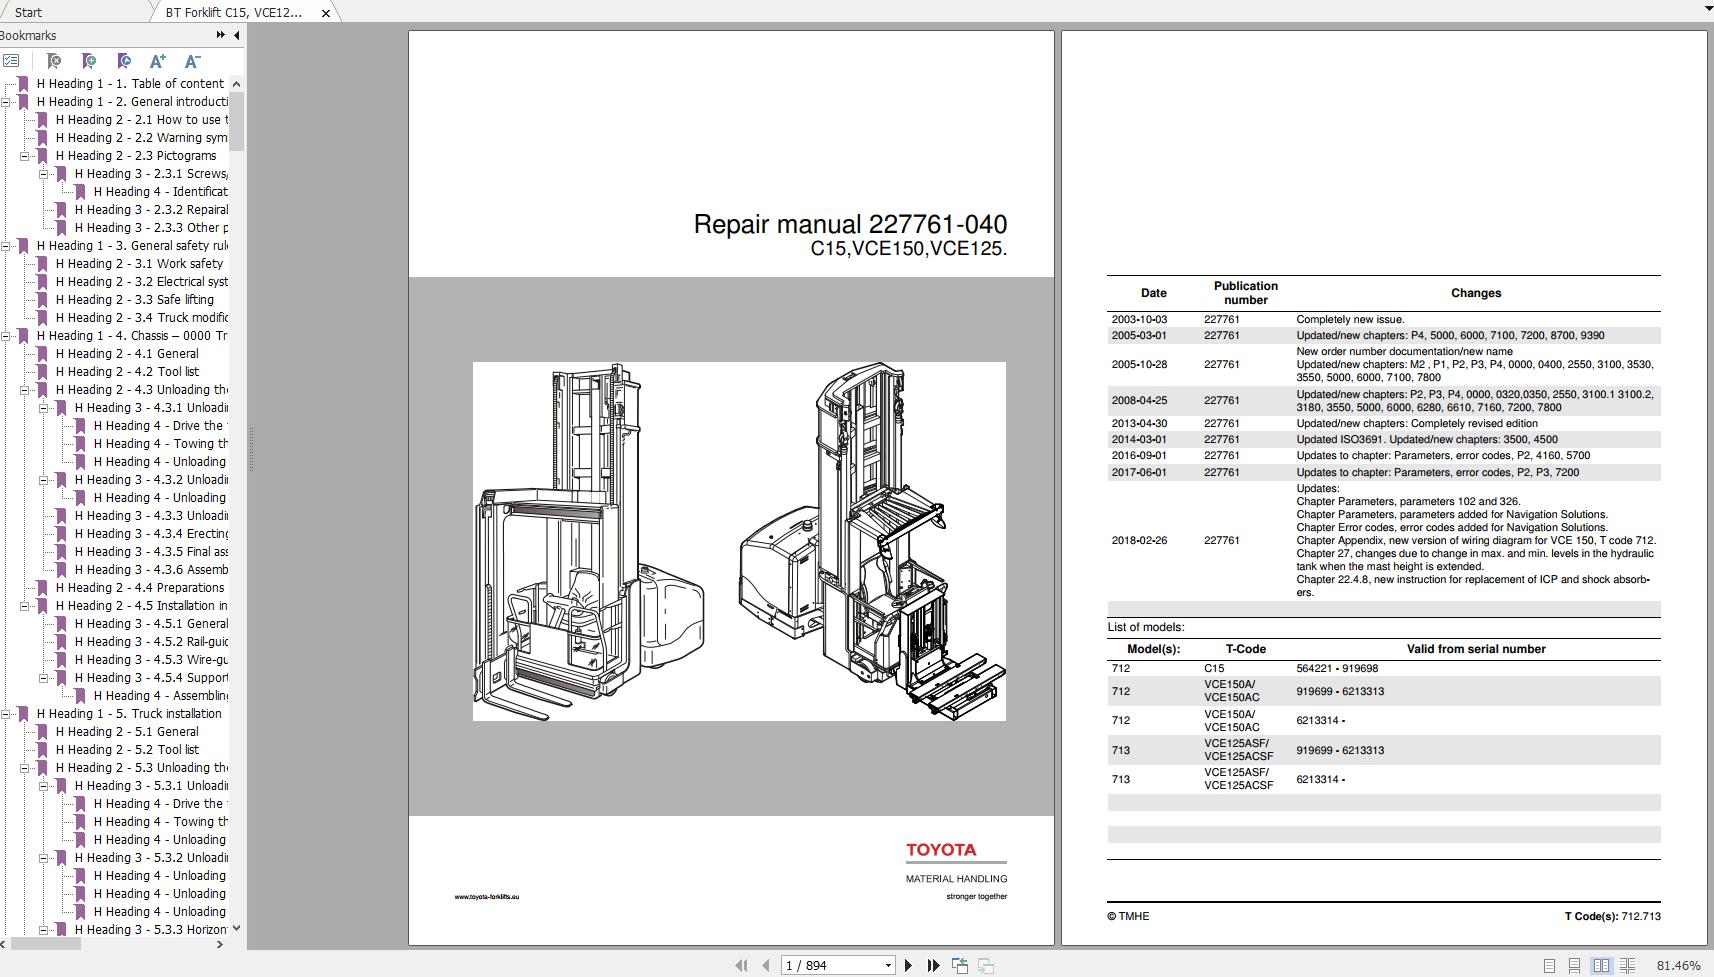Switch to continuous facing layout
Screen dimensions: 1714x977
point(1627,965)
